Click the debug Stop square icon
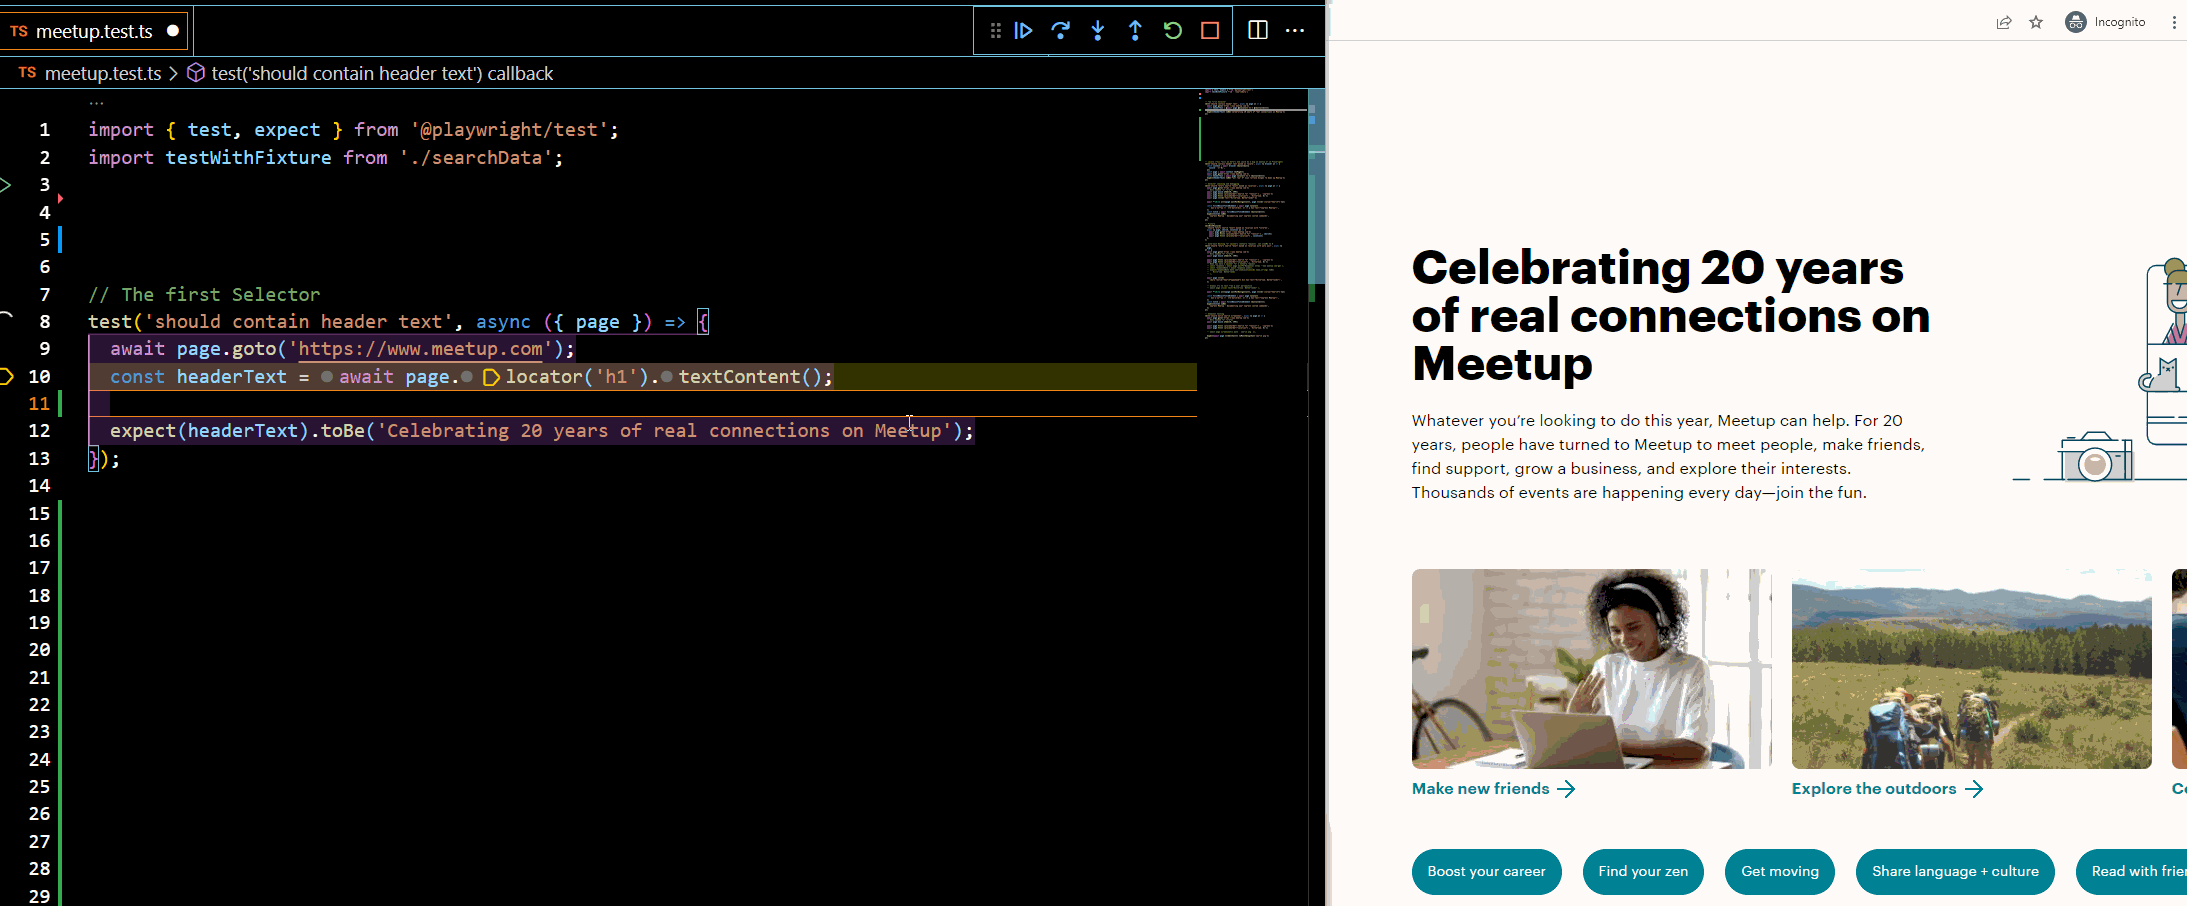2187x906 pixels. coord(1210,31)
